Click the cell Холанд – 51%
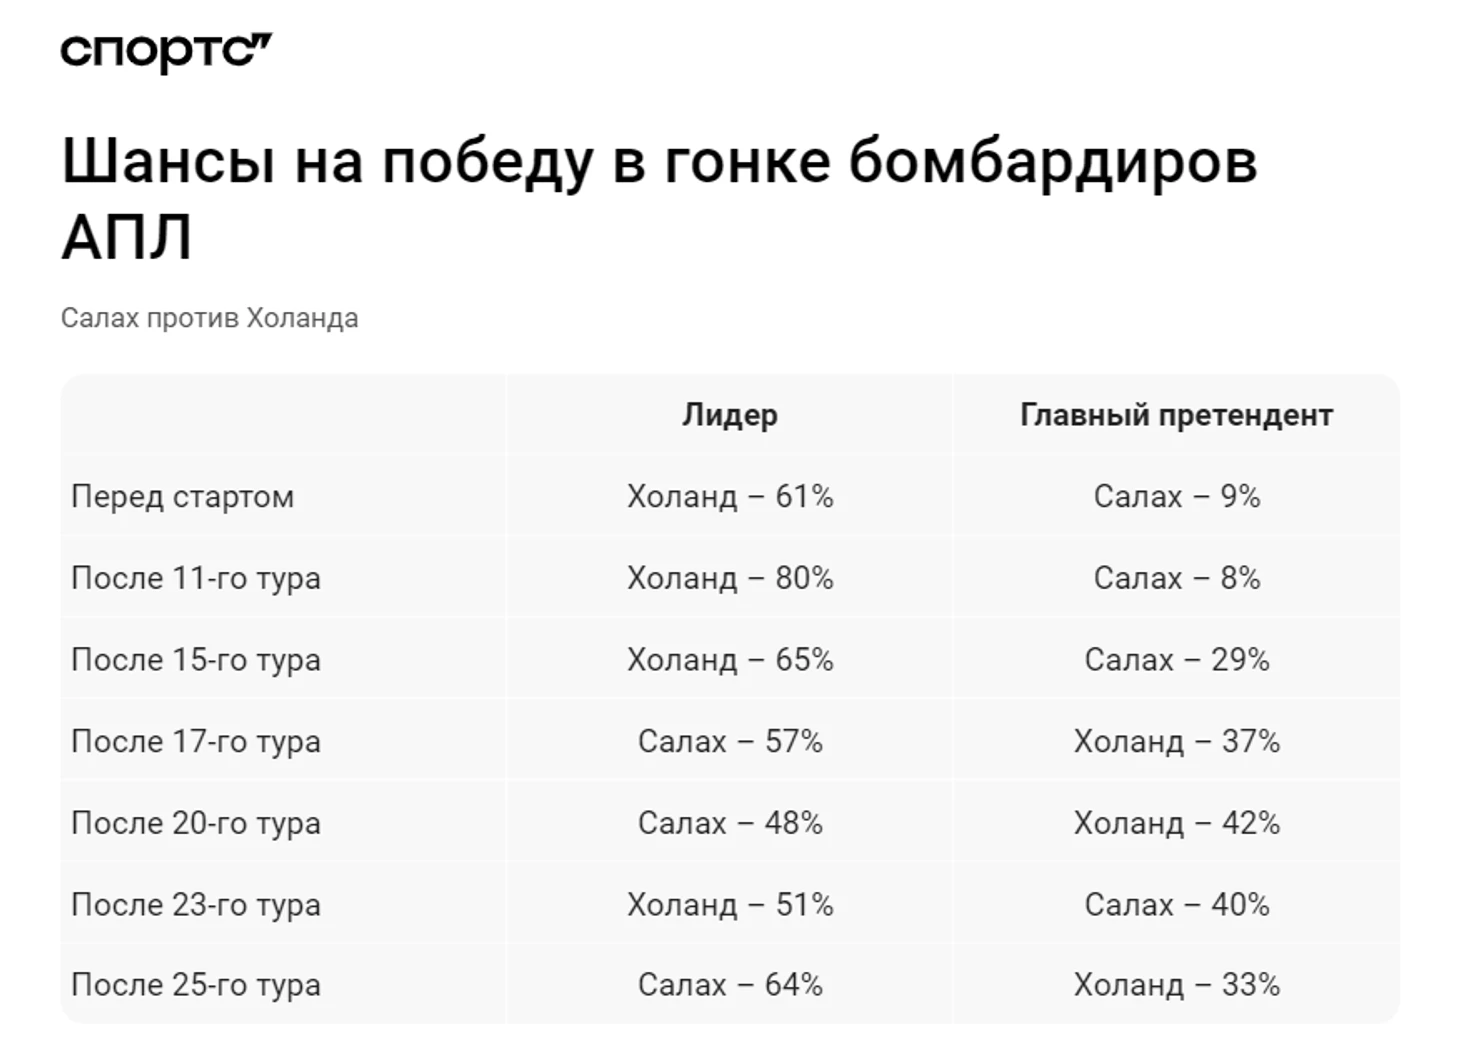 pyautogui.click(x=729, y=905)
